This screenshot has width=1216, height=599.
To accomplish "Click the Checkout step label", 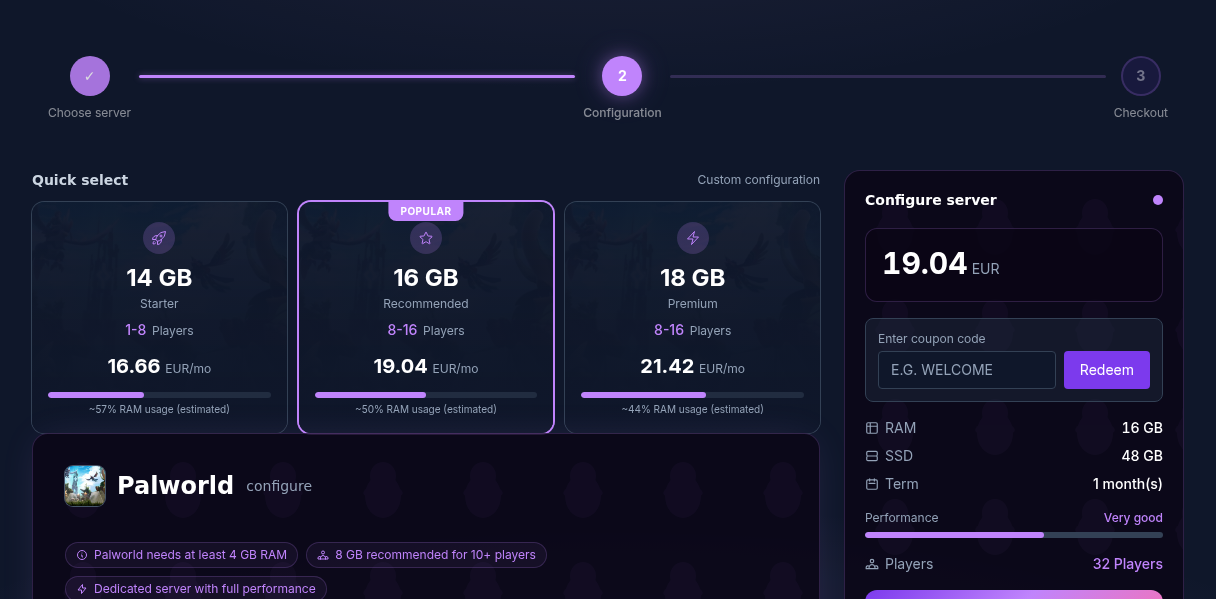I will click(1141, 113).
